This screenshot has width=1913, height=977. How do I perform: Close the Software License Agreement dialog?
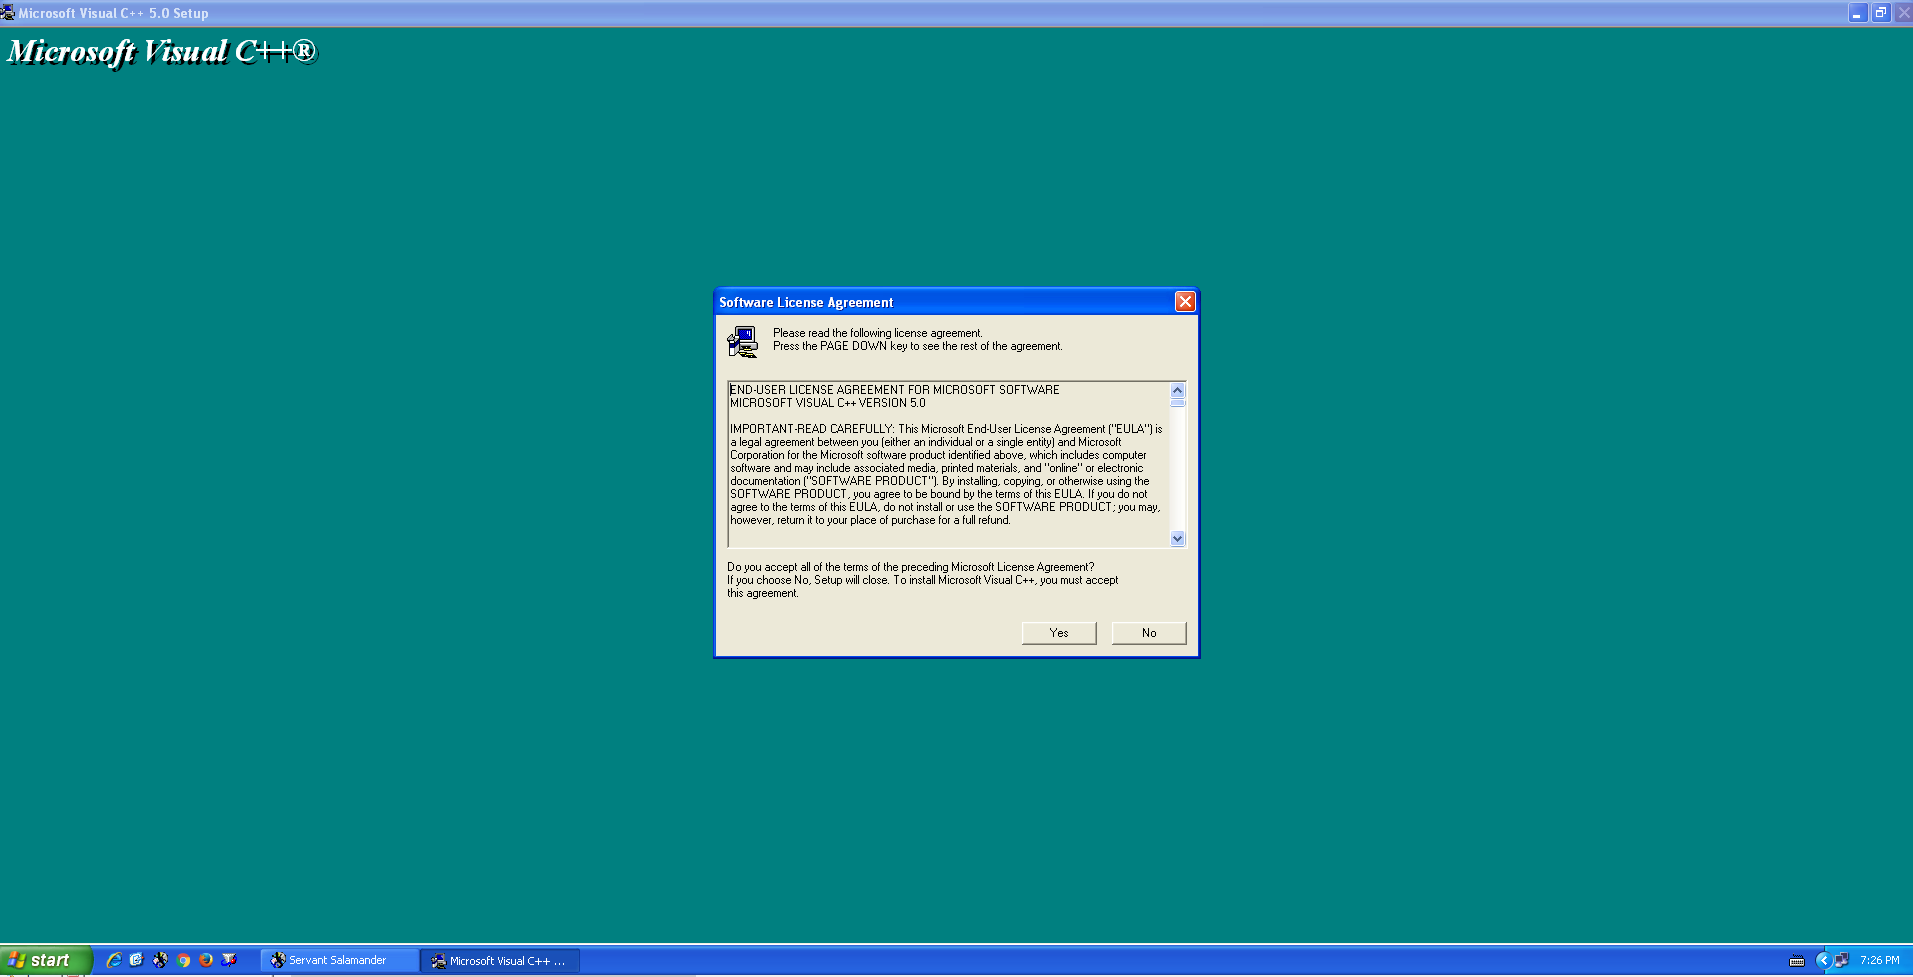pos(1184,302)
